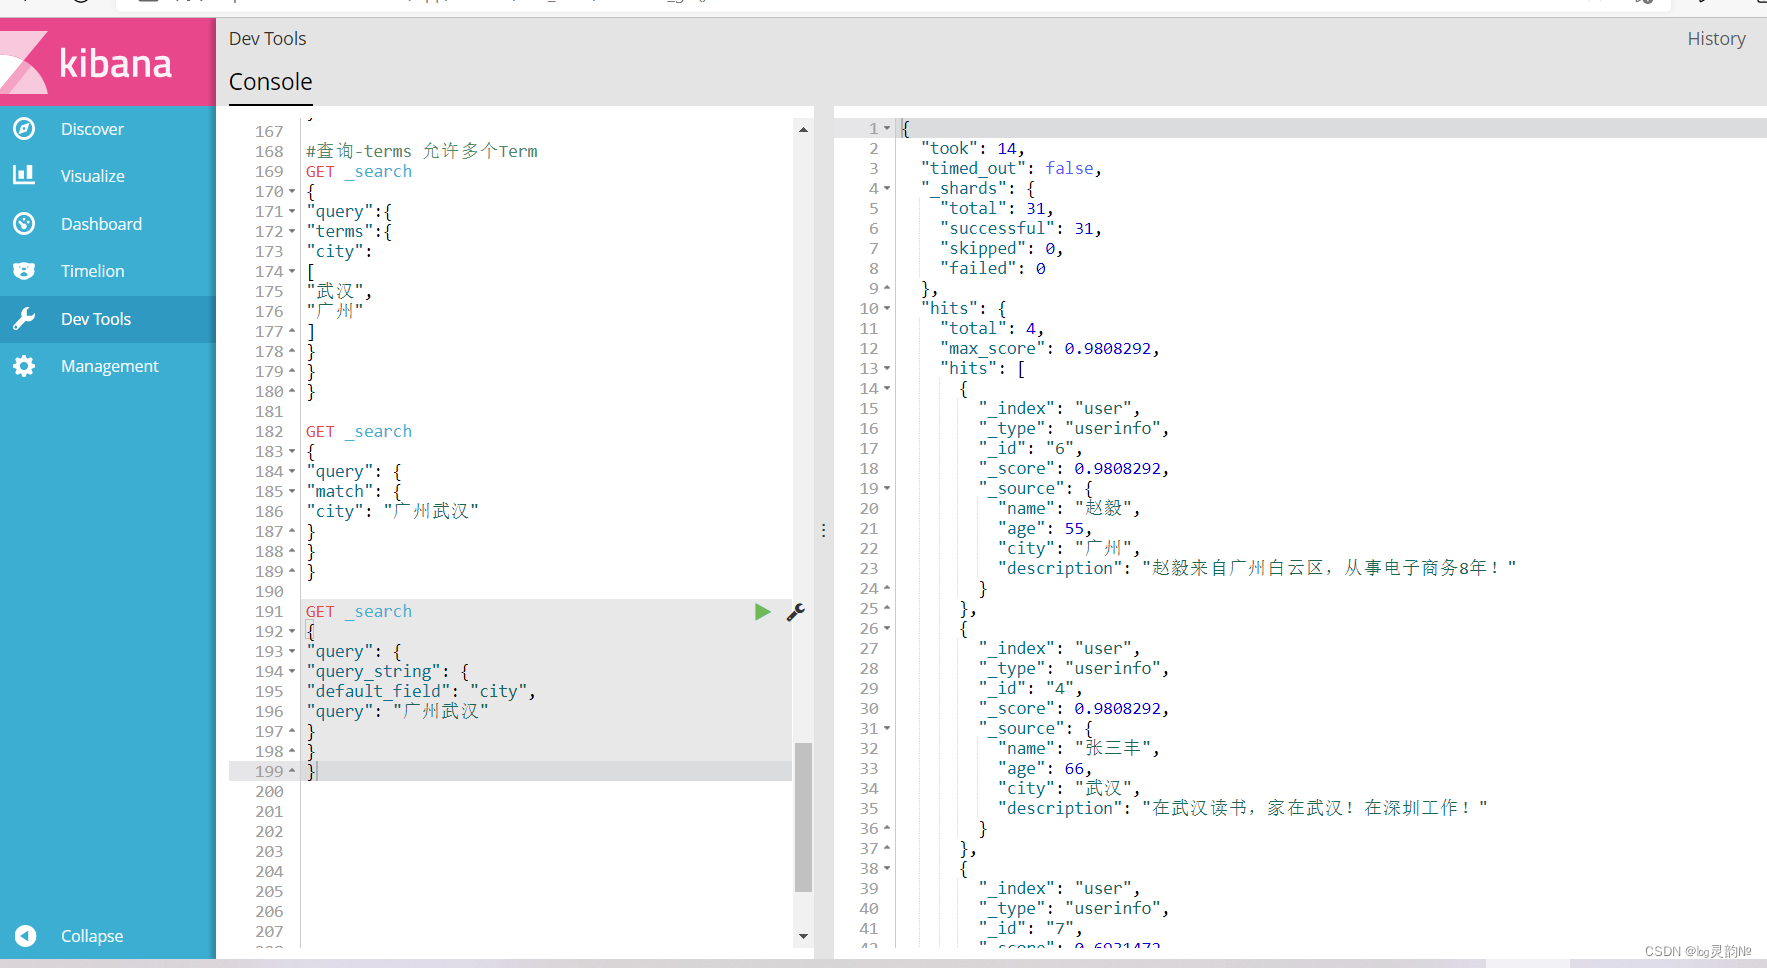Fold _source block at output line 19

[887, 489]
